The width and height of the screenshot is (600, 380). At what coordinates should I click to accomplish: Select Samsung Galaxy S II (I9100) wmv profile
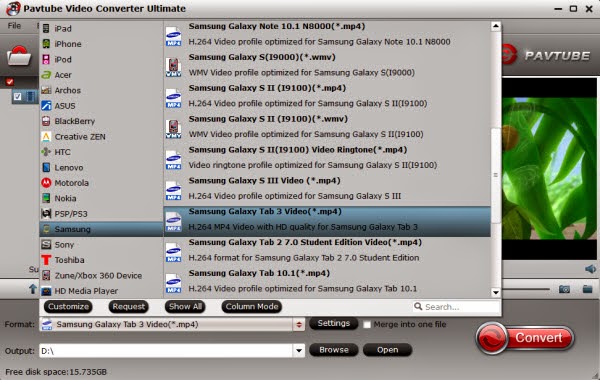tap(327, 127)
